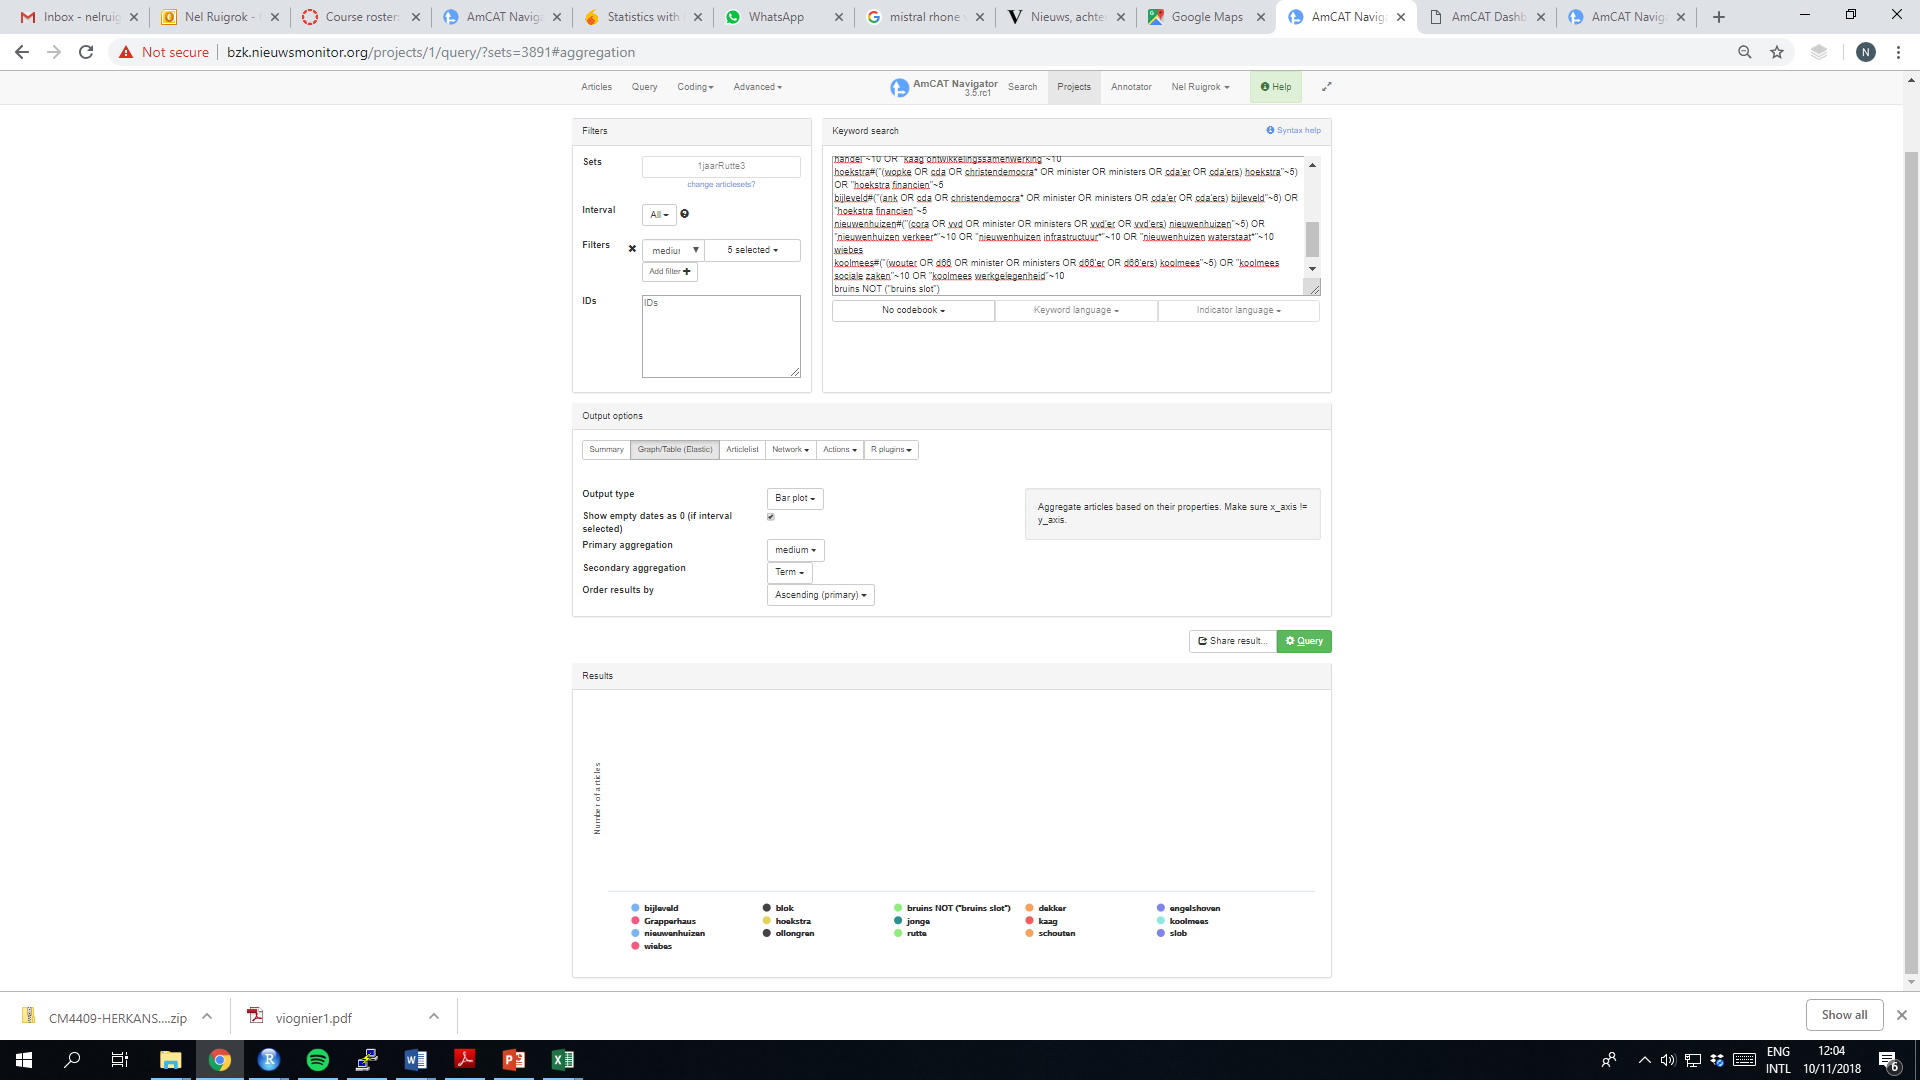The image size is (1920, 1080).
Task: Click Share result button
Action: click(x=1231, y=641)
